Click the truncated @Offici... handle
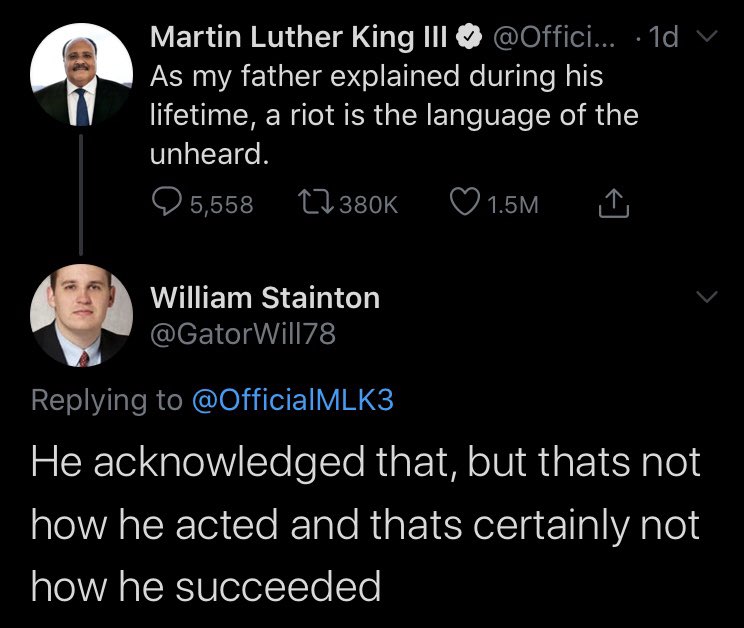This screenshot has width=744, height=628. pyautogui.click(x=554, y=37)
